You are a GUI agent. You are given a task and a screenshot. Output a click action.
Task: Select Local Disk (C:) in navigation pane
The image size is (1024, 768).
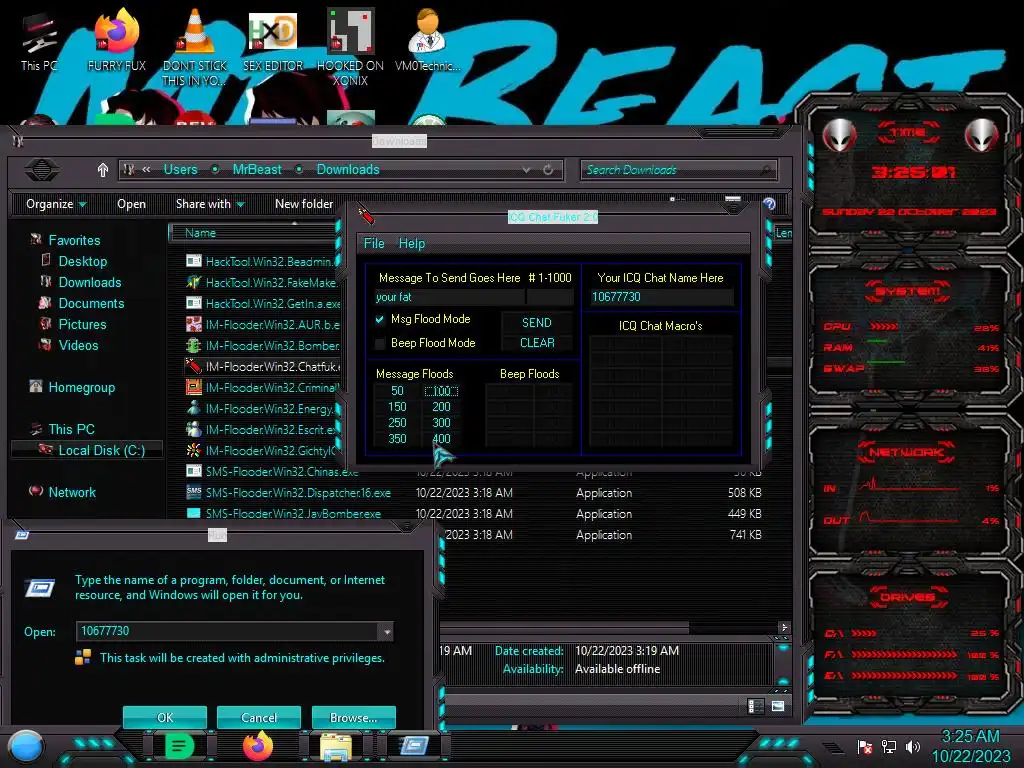[x=102, y=450]
